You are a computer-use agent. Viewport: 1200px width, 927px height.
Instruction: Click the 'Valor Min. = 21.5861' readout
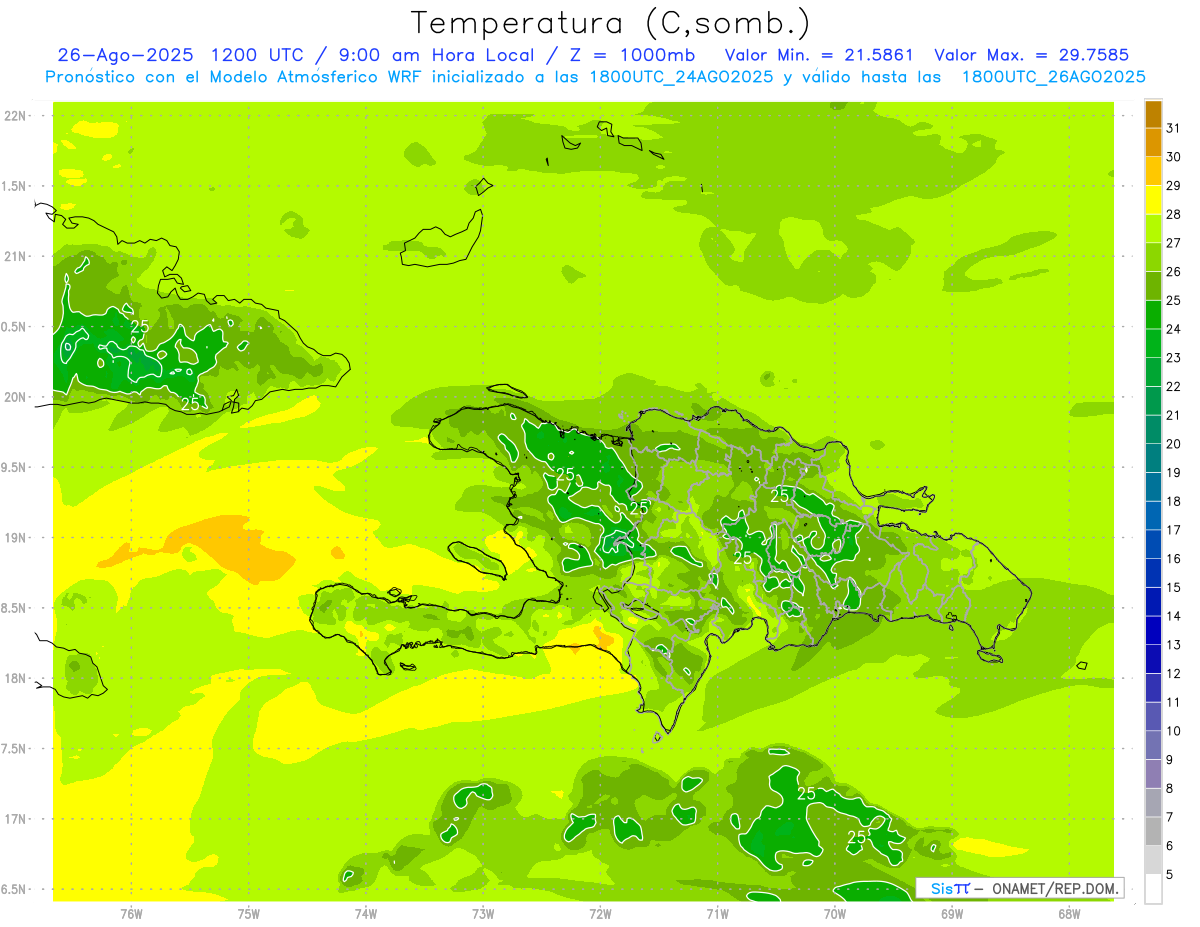click(819, 55)
